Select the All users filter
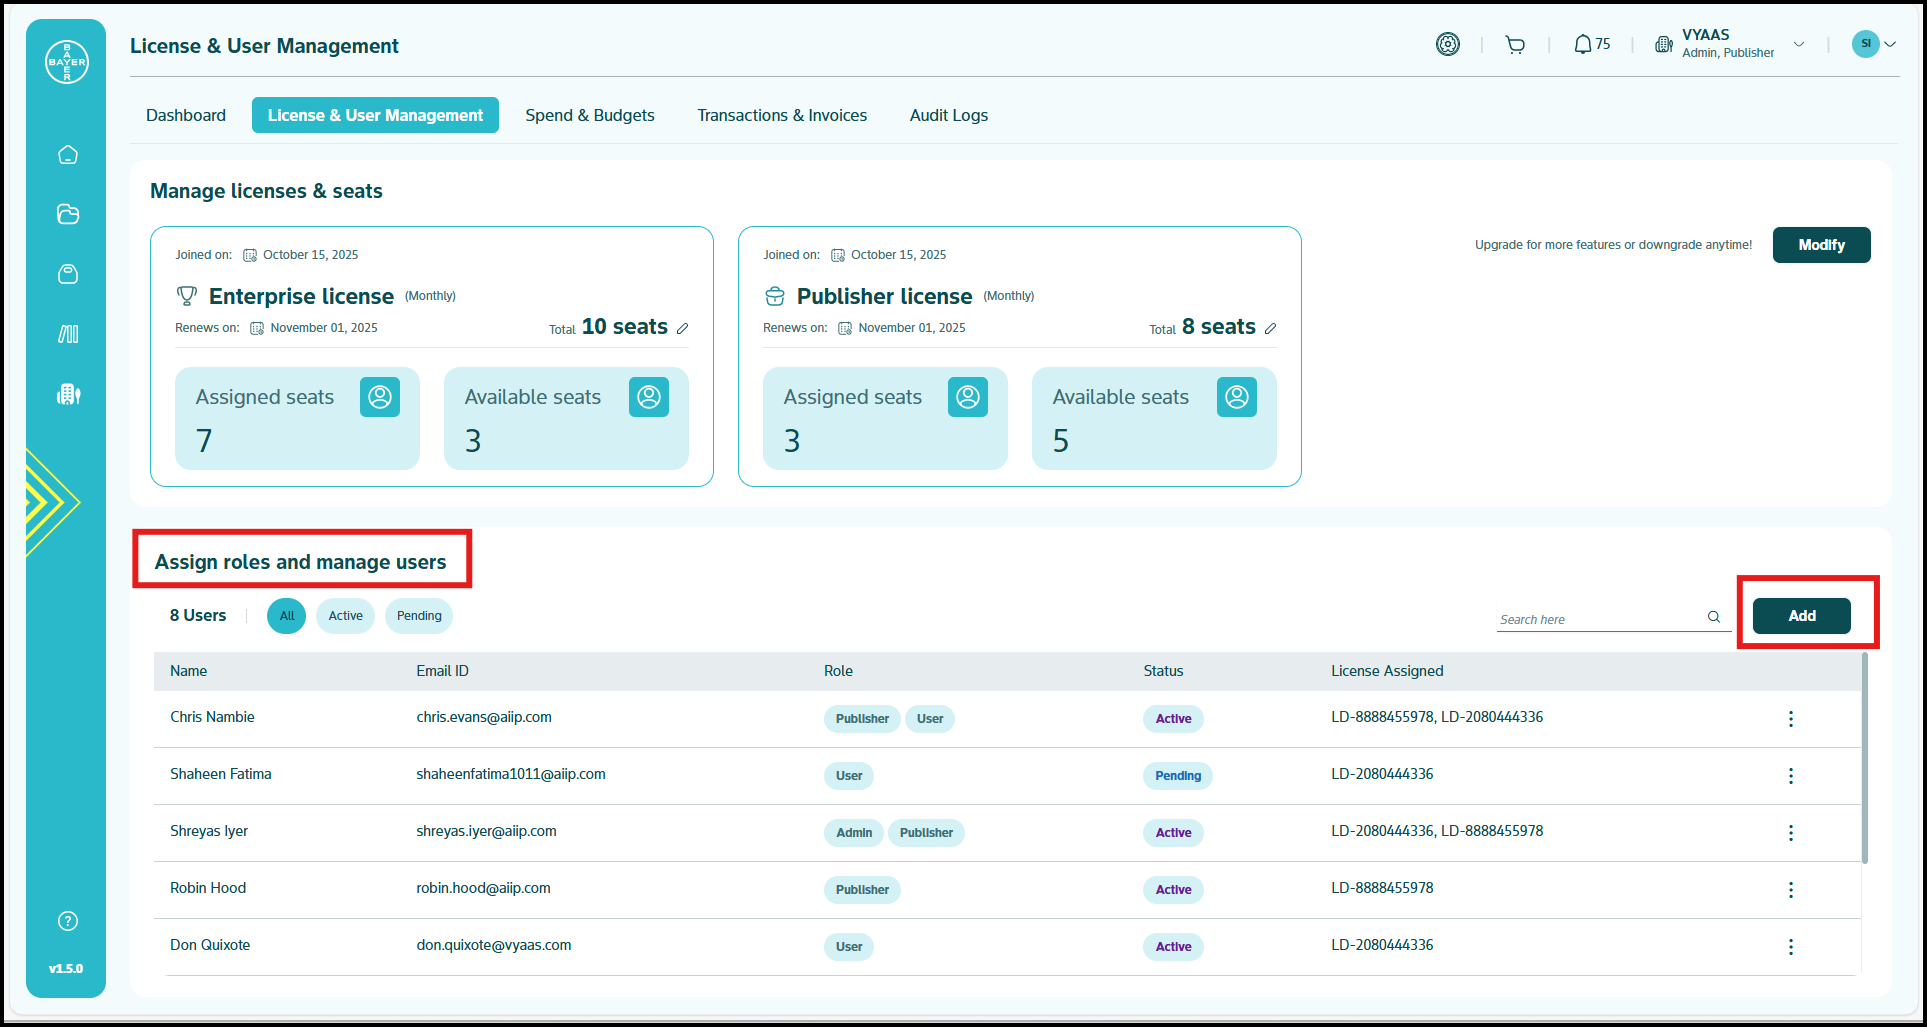1927x1027 pixels. pyautogui.click(x=287, y=616)
